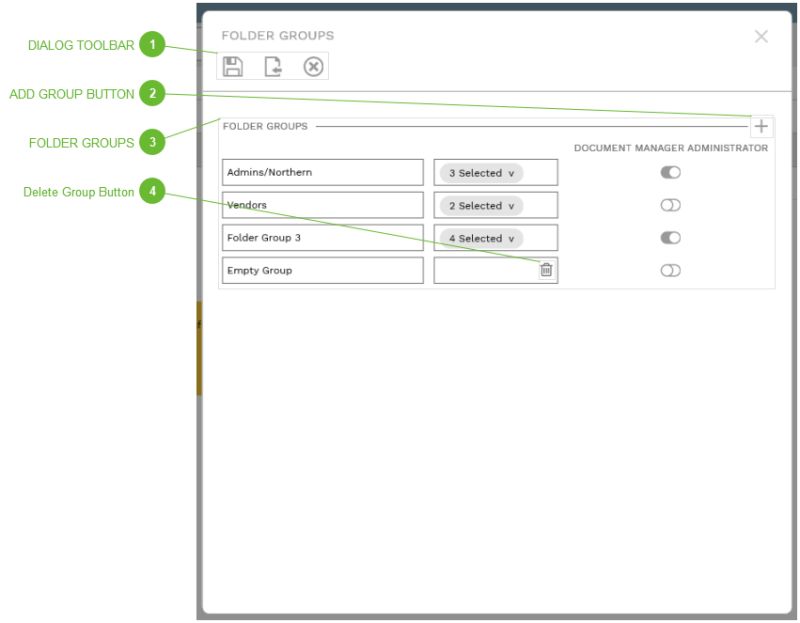Click the Vendors name input field
The image size is (800, 623).
coord(320,205)
